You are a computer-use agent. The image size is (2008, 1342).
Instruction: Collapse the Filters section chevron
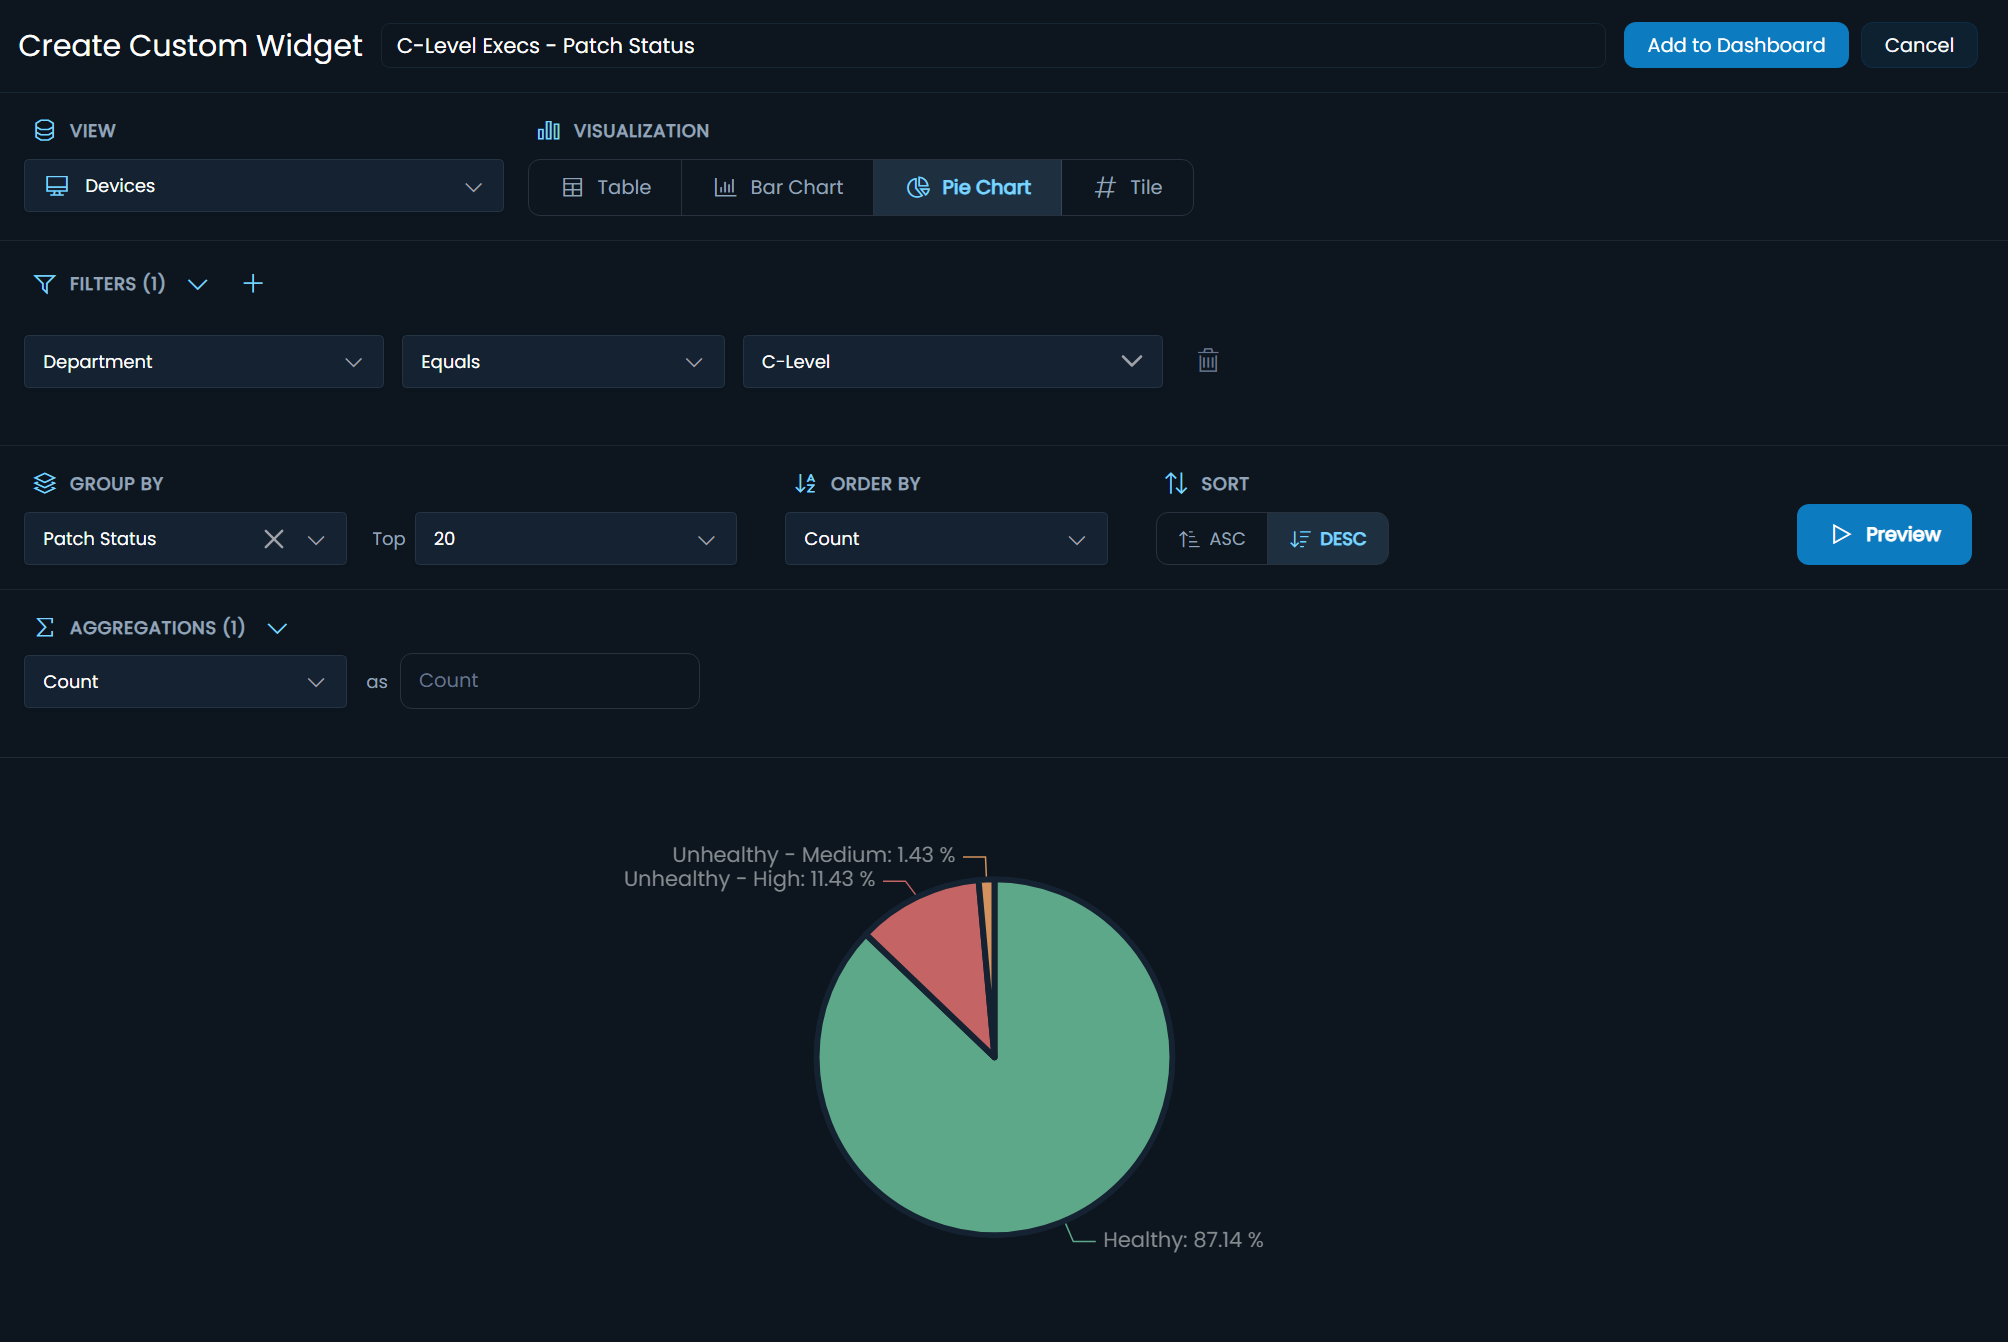[x=198, y=285]
